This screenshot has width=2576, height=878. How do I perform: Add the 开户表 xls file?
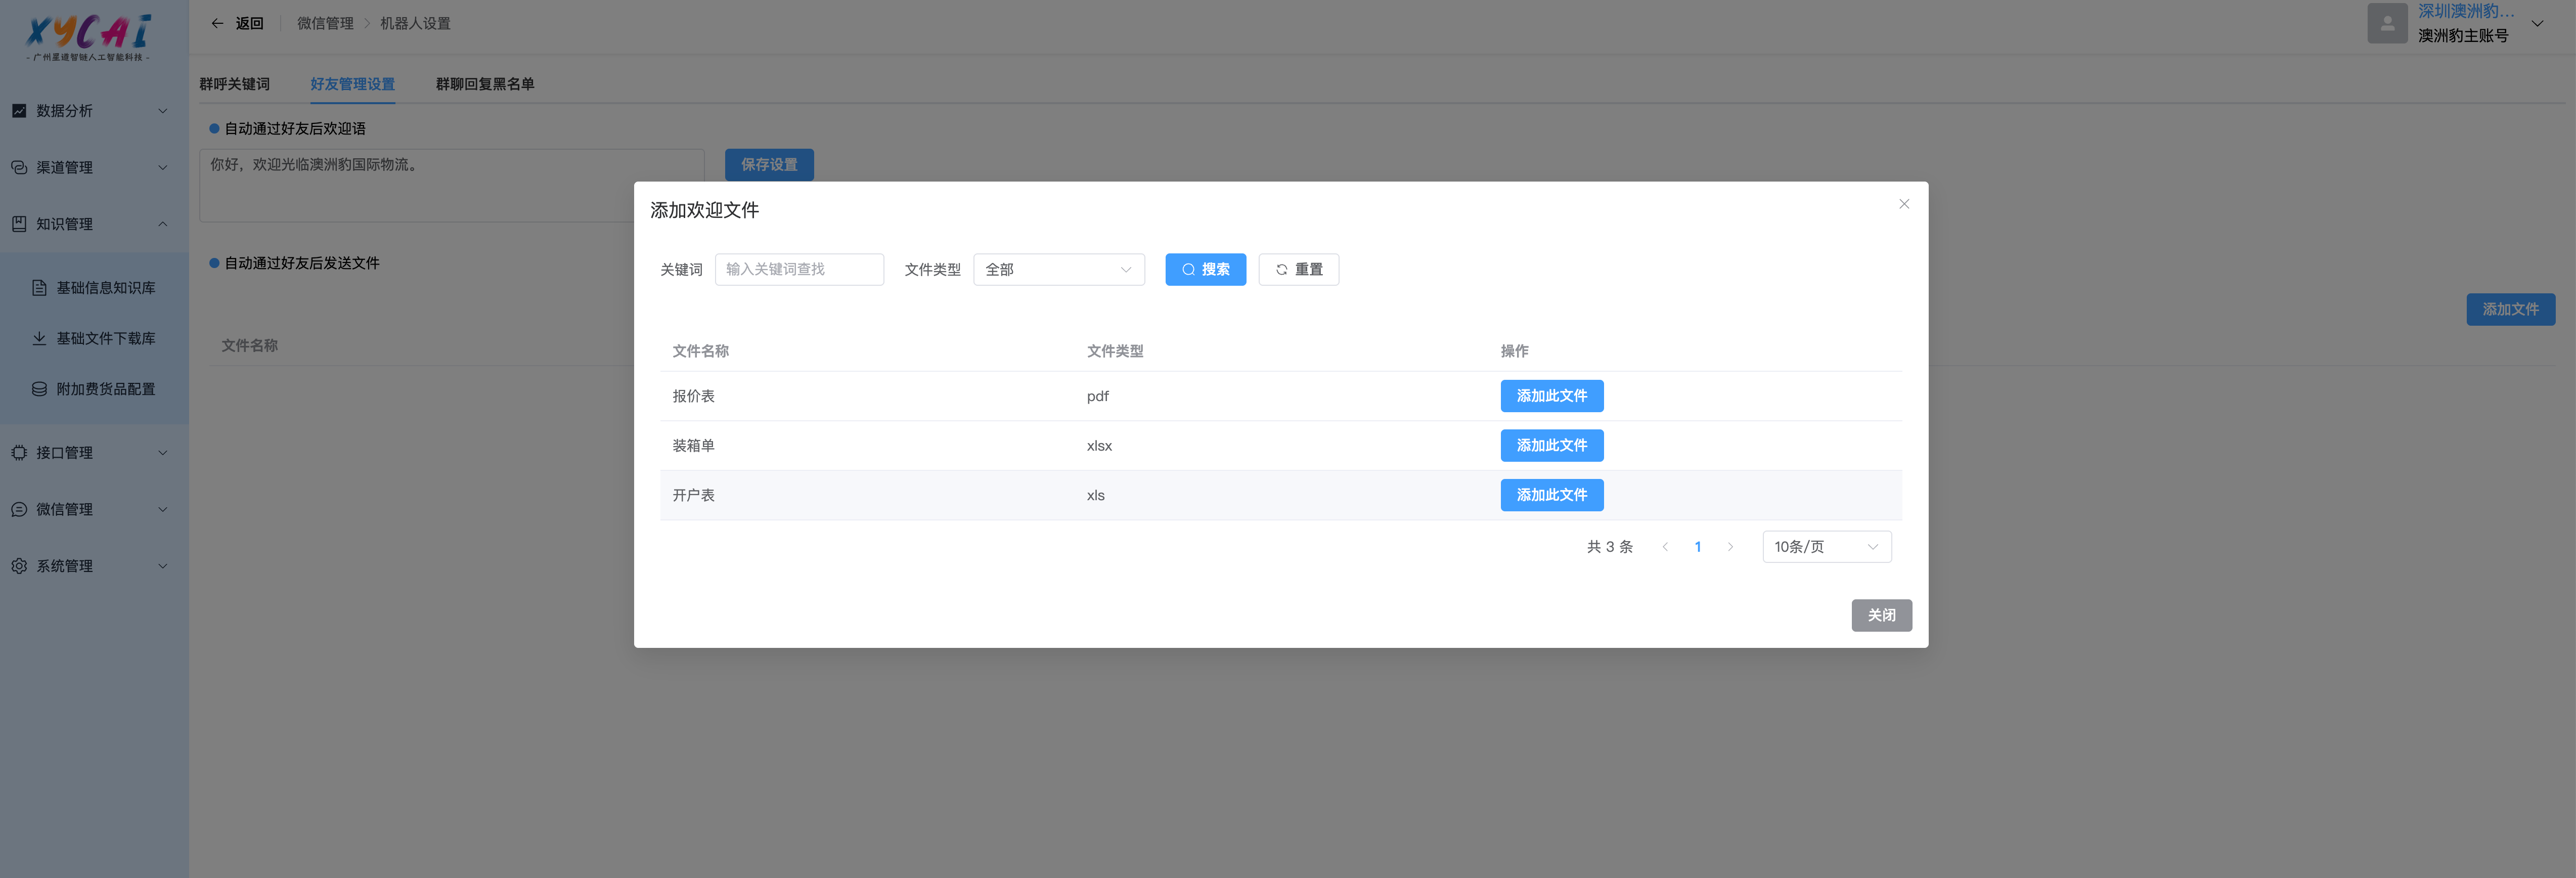[x=1551, y=495]
